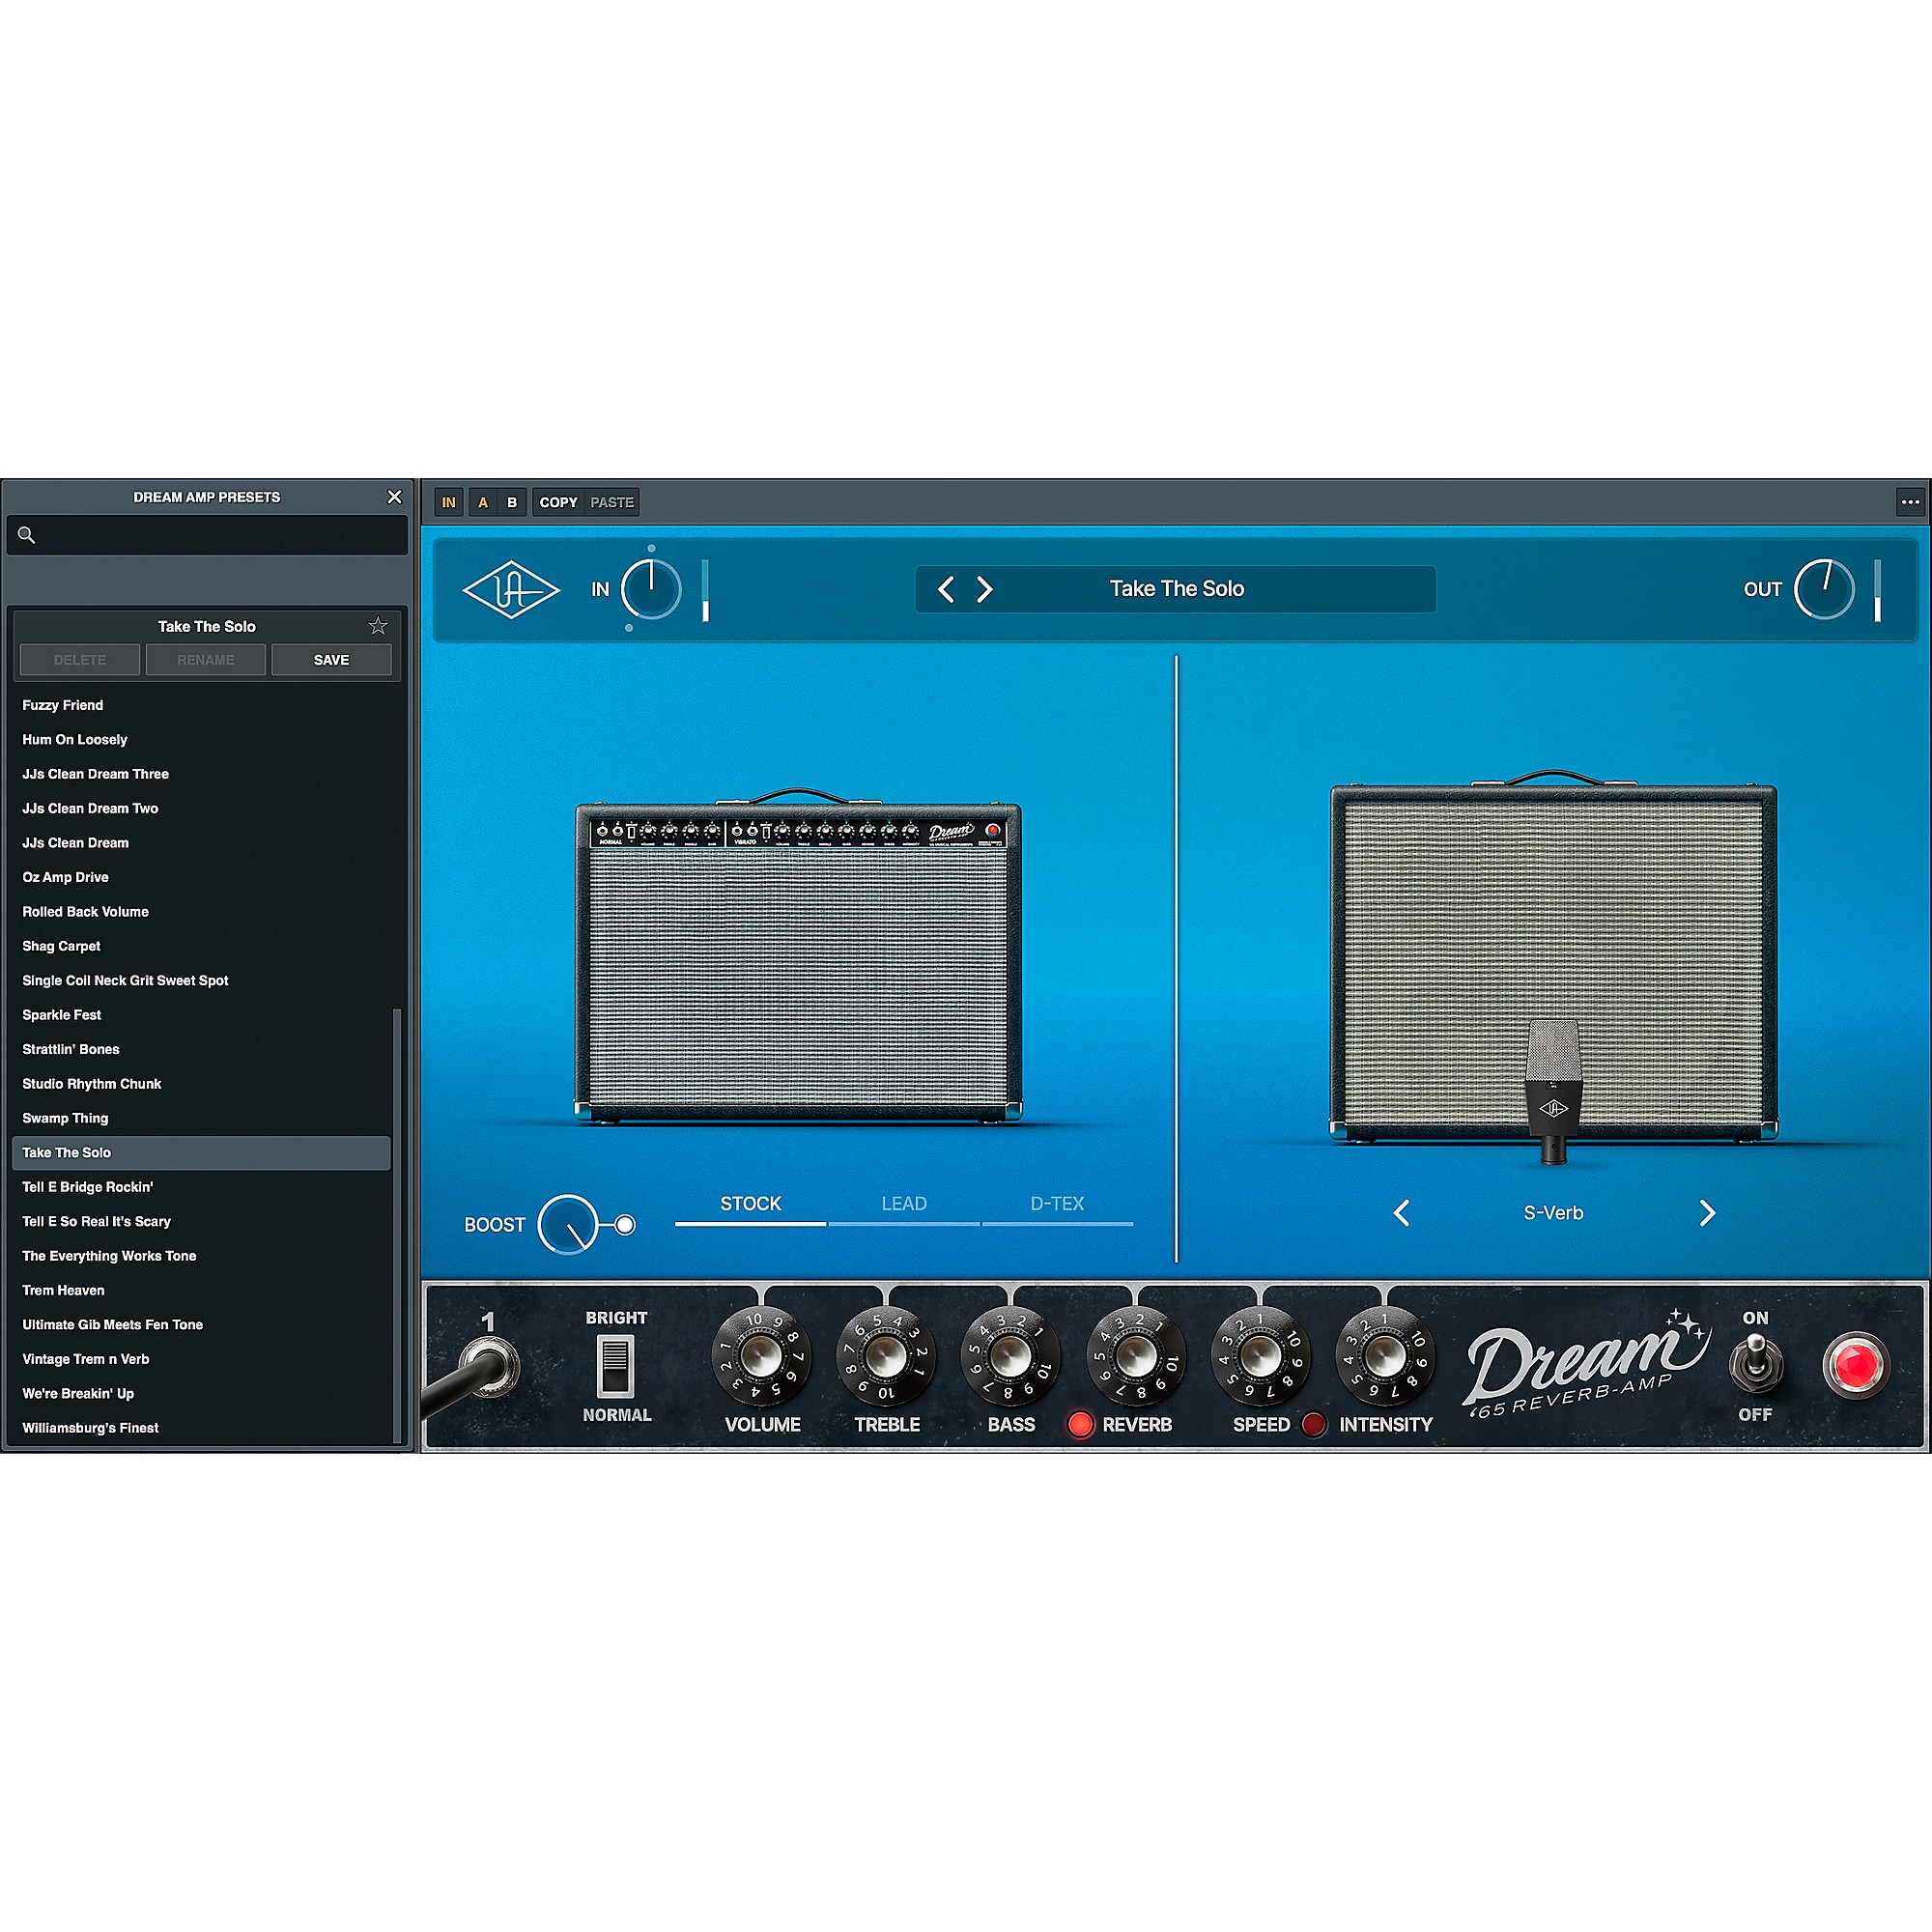The image size is (1932, 1932).
Task: Click the Copy button
Action: coord(558,502)
